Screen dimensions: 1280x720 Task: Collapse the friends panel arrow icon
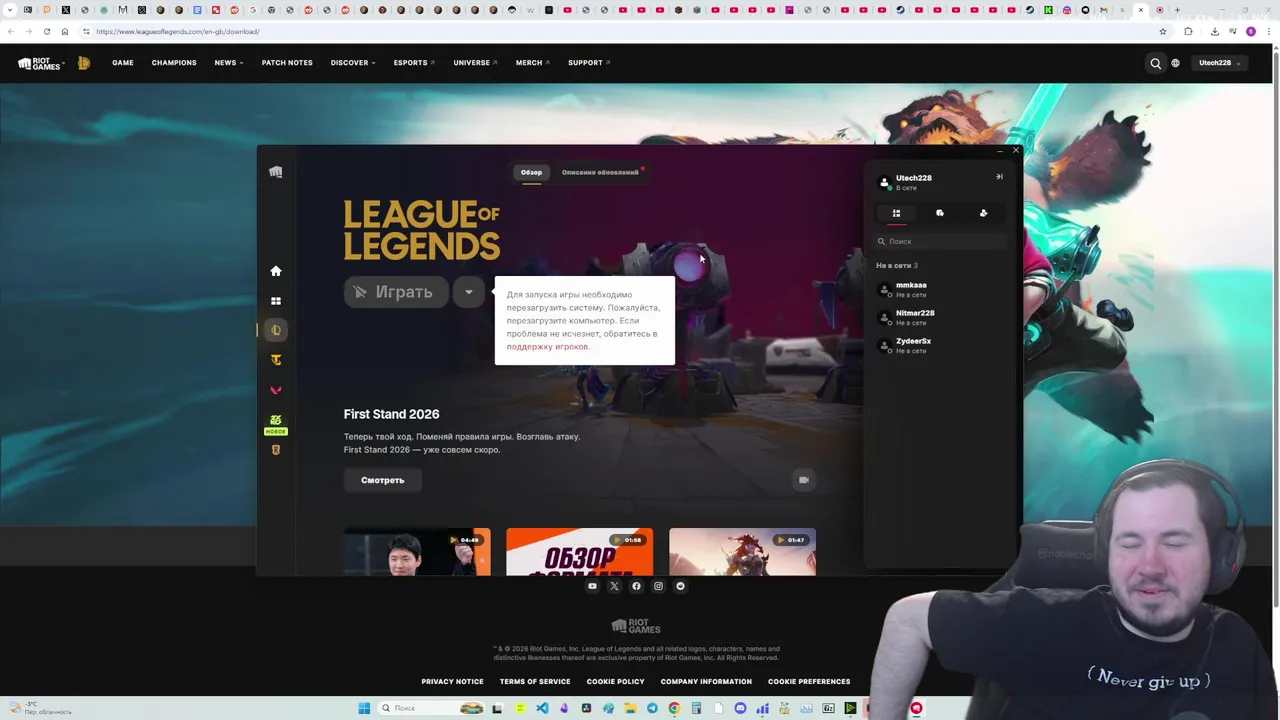click(999, 177)
